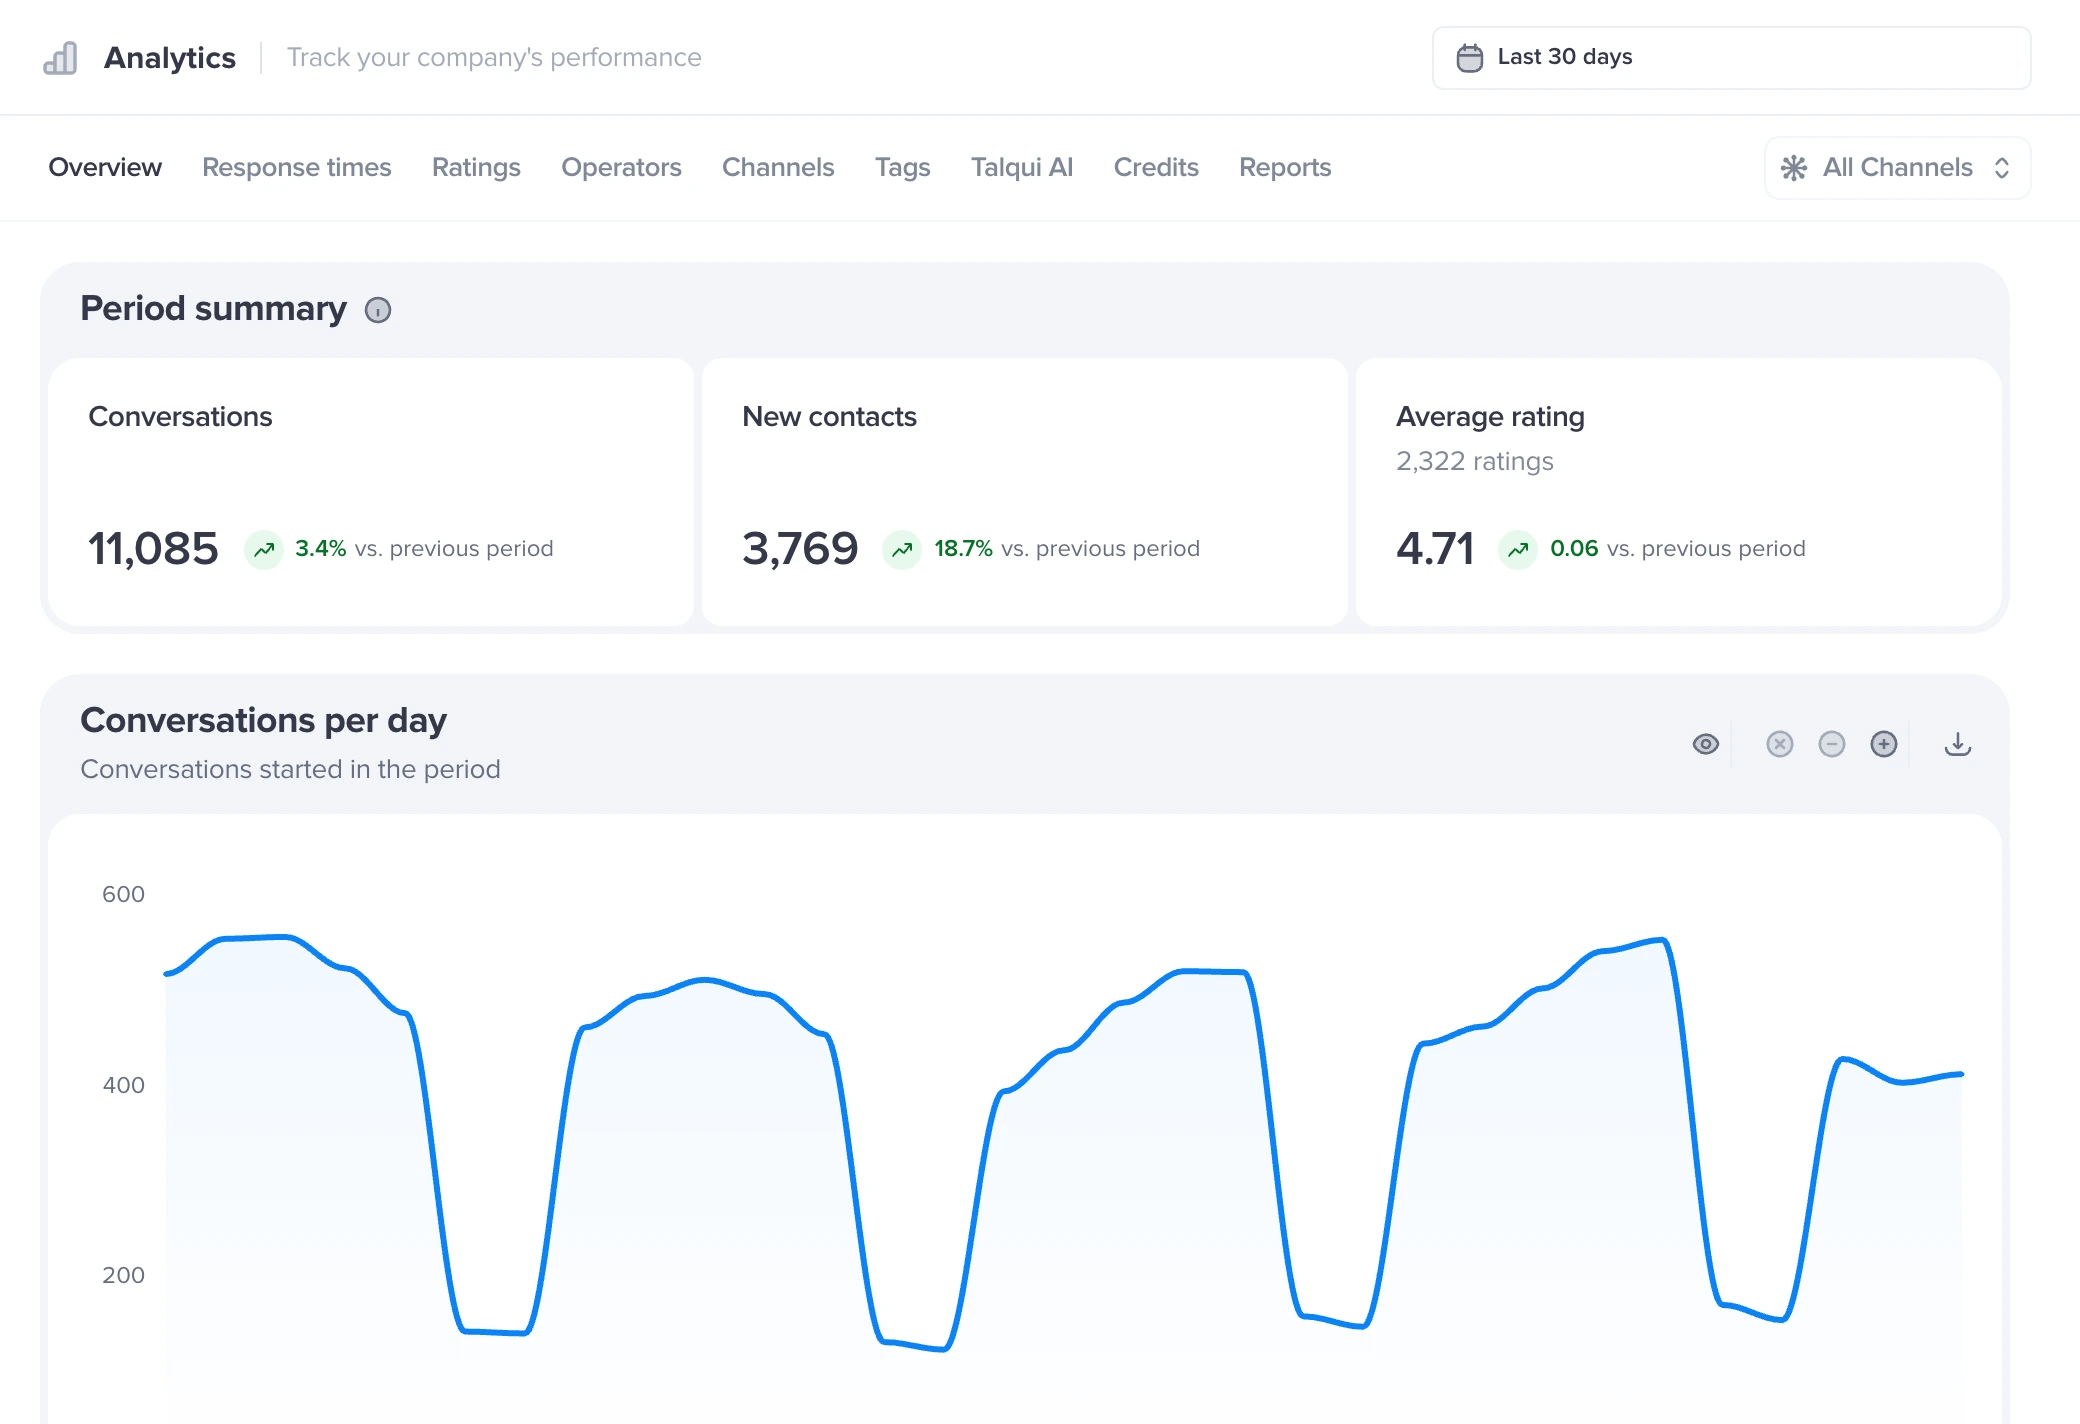Click the Analytics bar chart icon

click(x=60, y=58)
